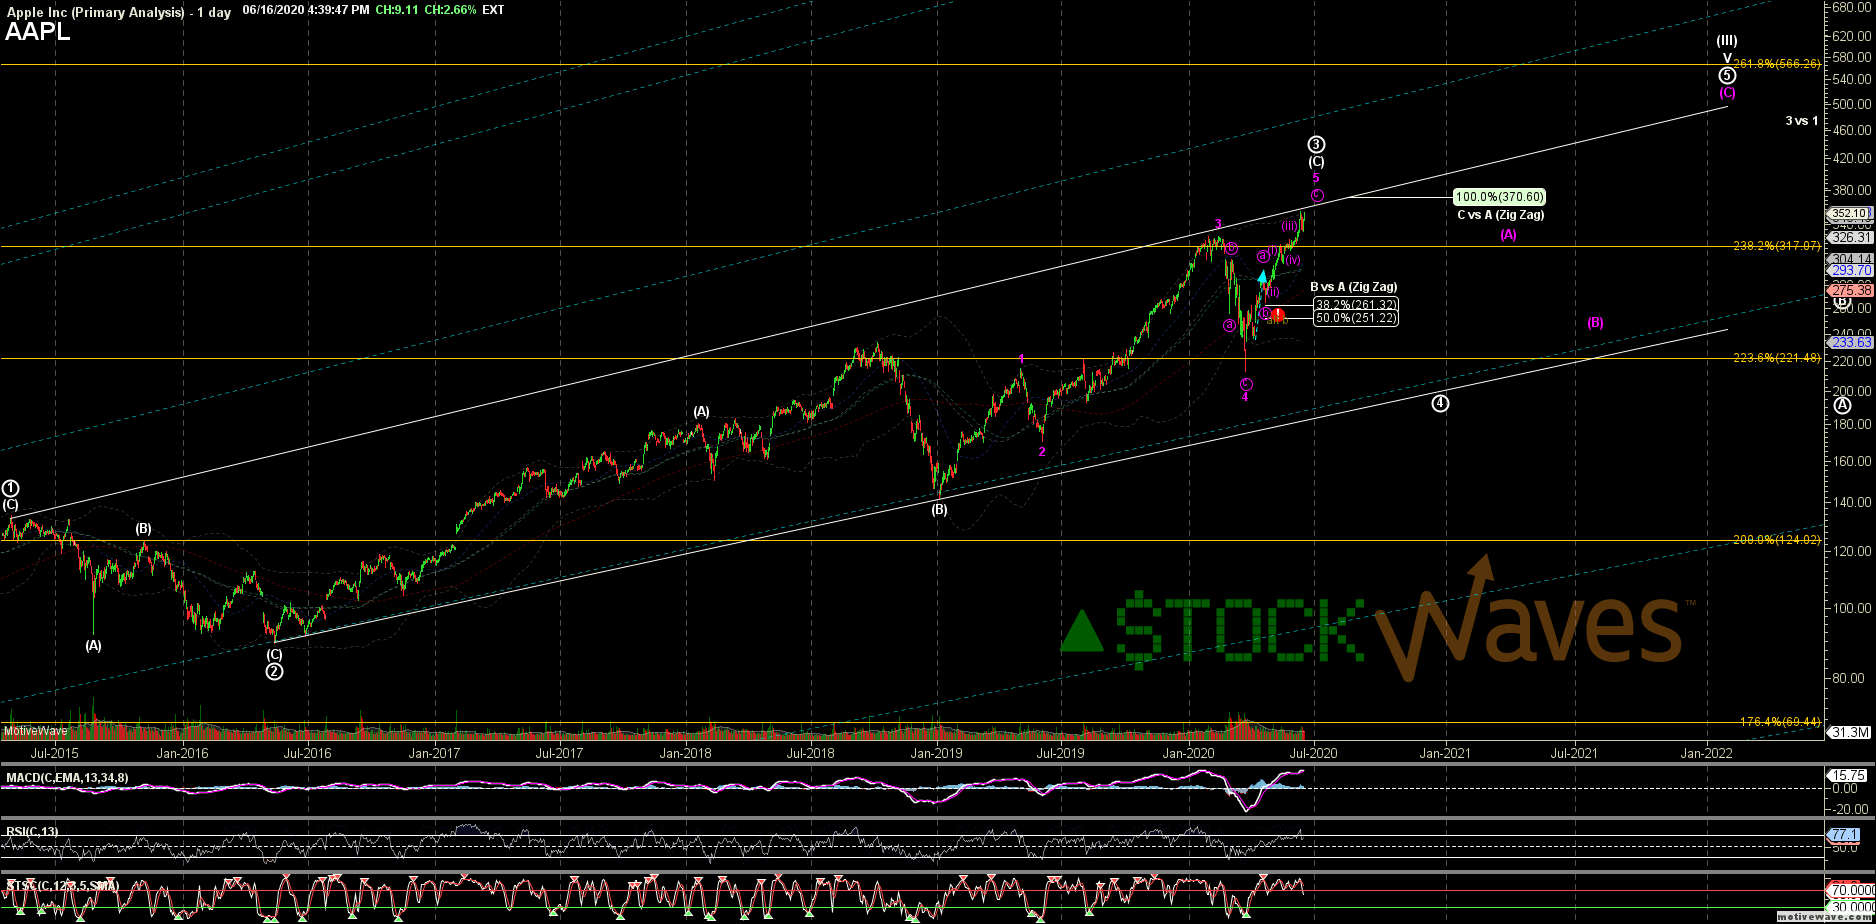Click the Jul-2015 date on time axis
The width and height of the screenshot is (1876, 924).
click(x=54, y=752)
